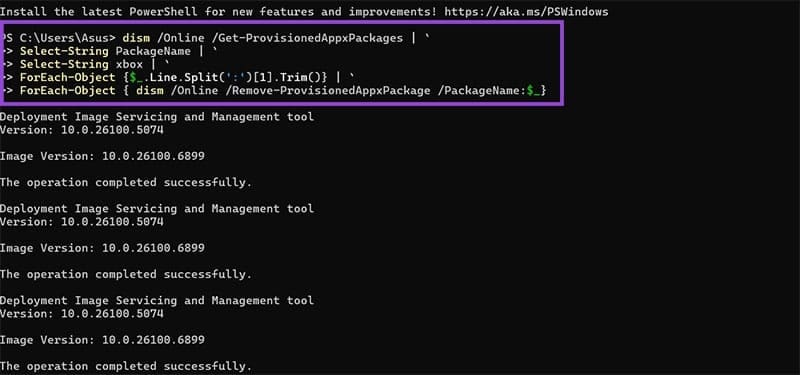Click third Deployment Image Servicing heading

tap(157, 301)
